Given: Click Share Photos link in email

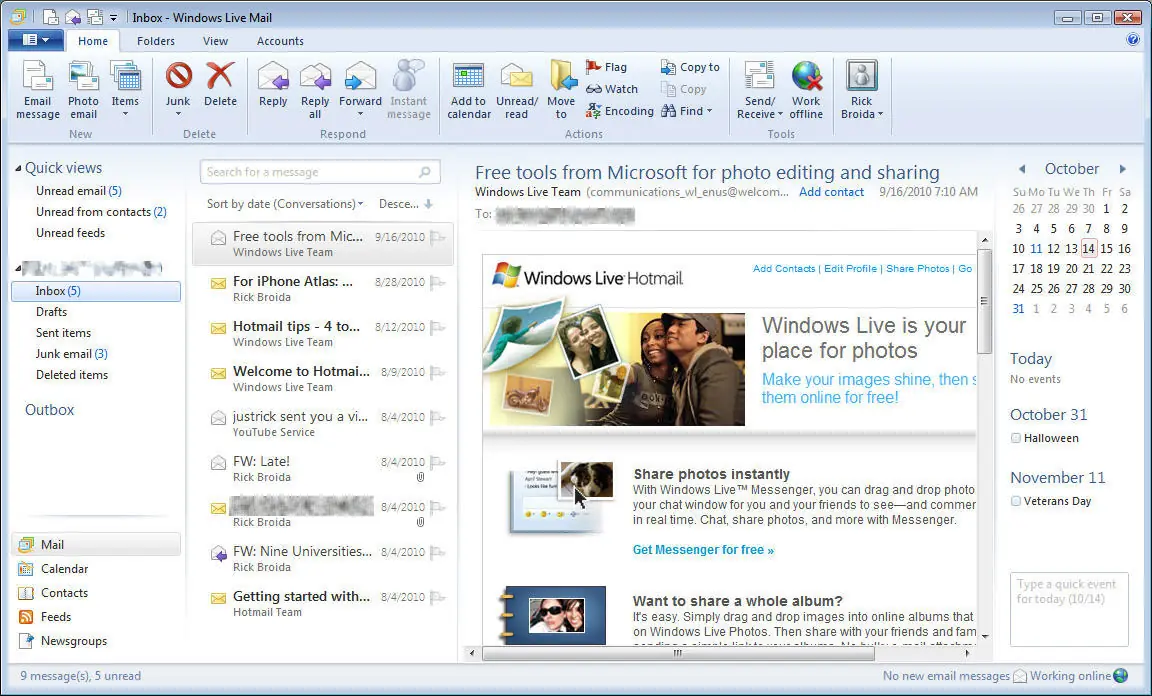Looking at the screenshot, I should pos(918,269).
